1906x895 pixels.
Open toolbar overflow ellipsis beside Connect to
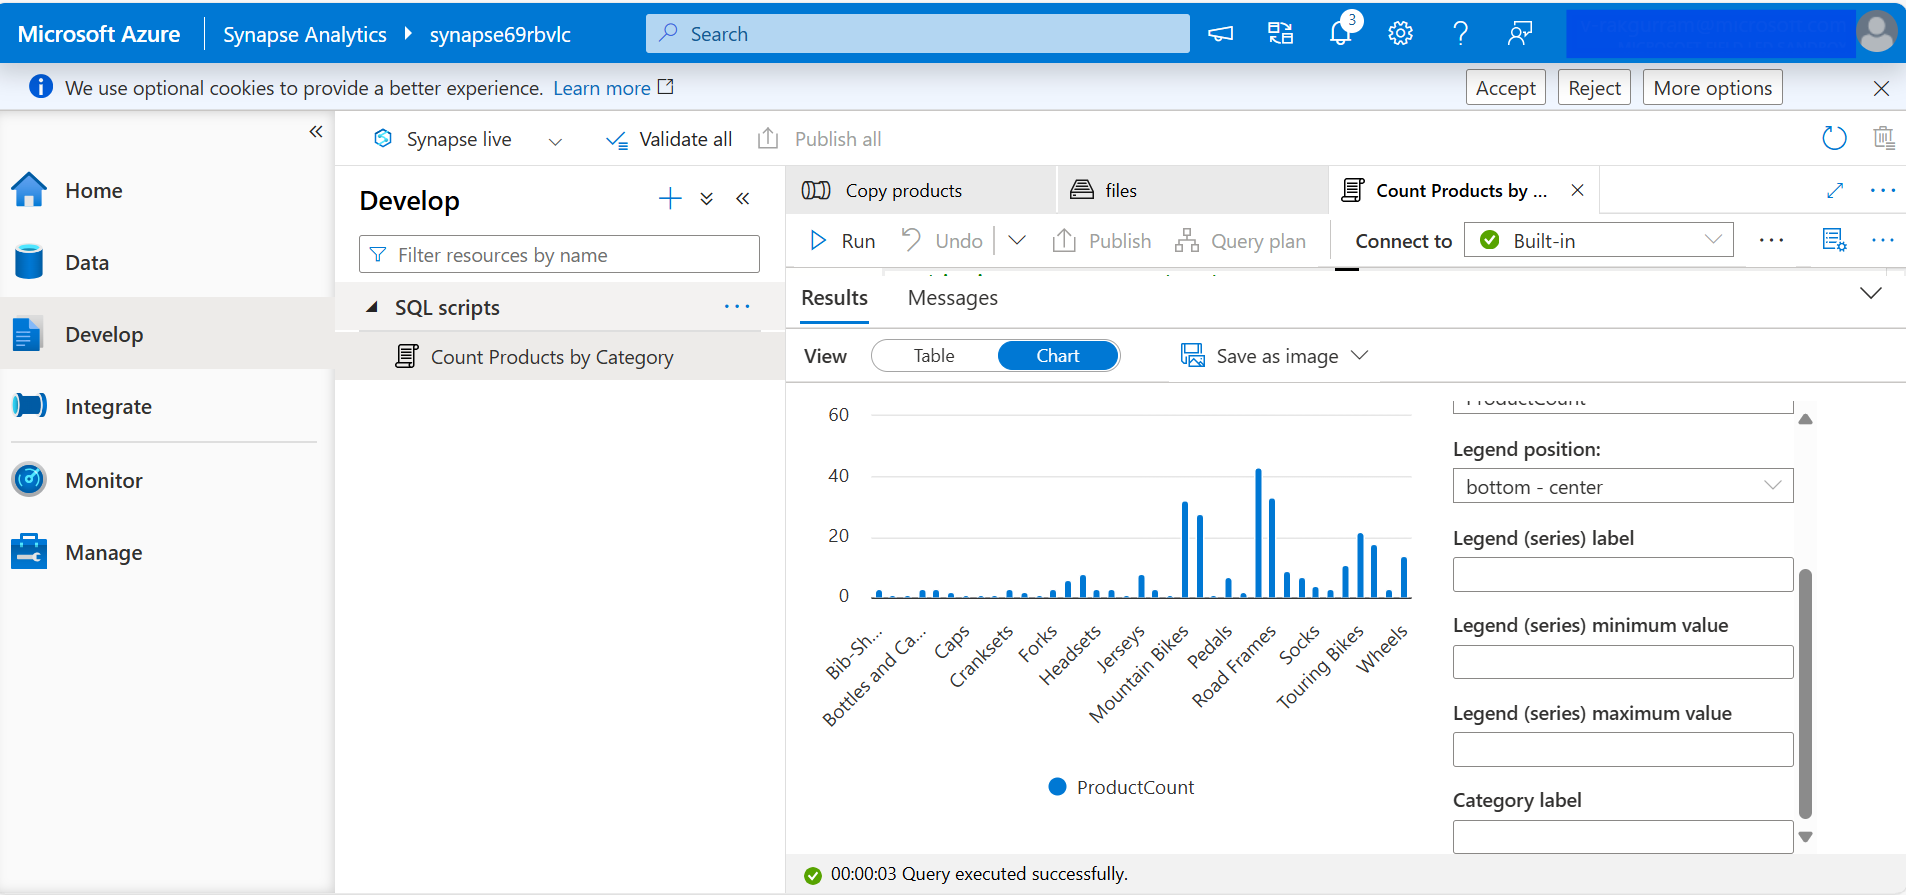[1771, 240]
